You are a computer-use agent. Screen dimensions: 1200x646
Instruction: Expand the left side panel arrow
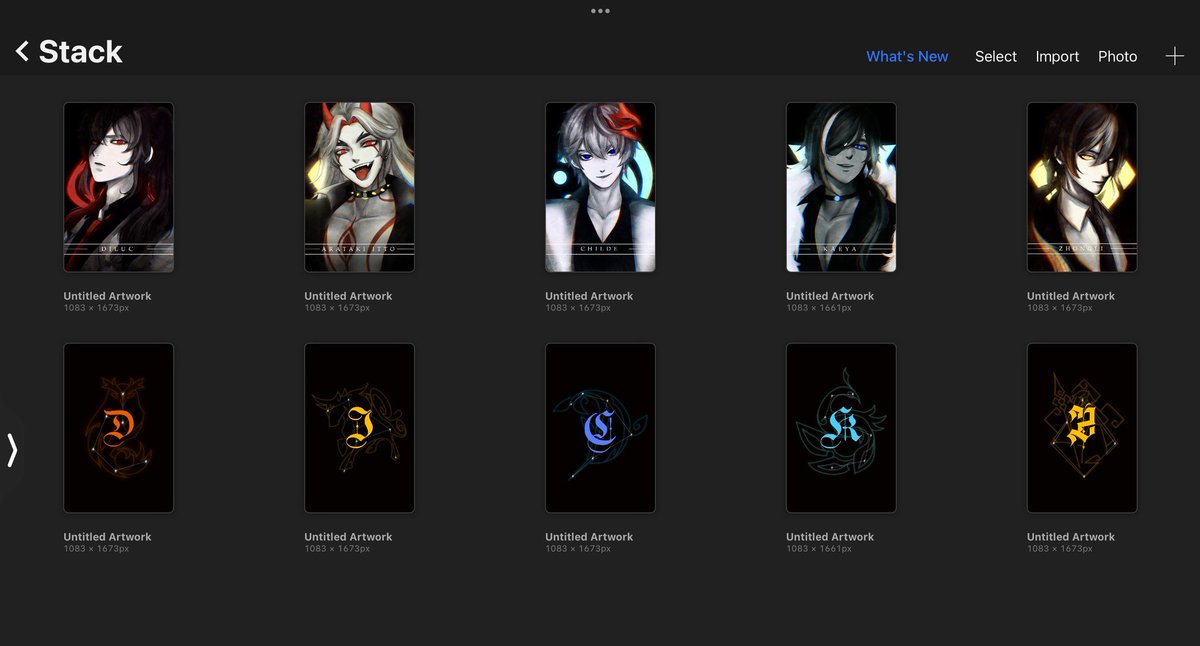click(12, 450)
